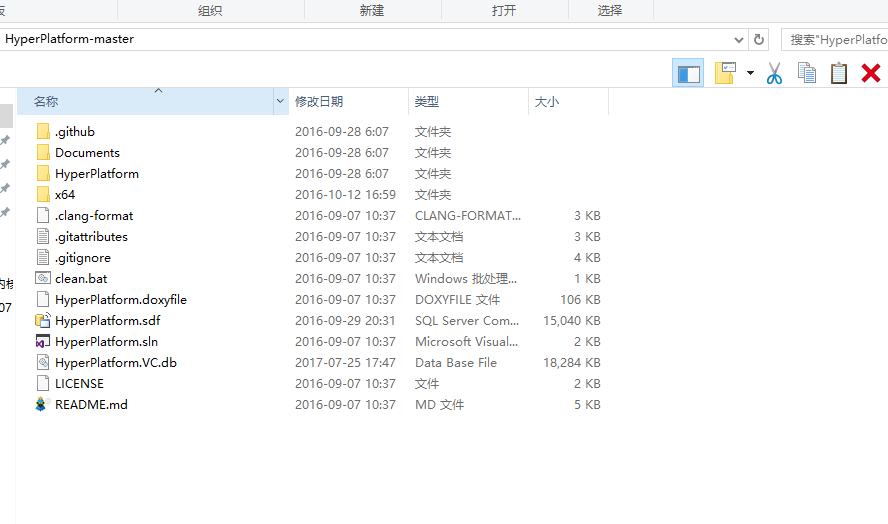This screenshot has width=888, height=524.
Task: Click the x64 date 2016-10-12 16:59
Action: click(345, 195)
